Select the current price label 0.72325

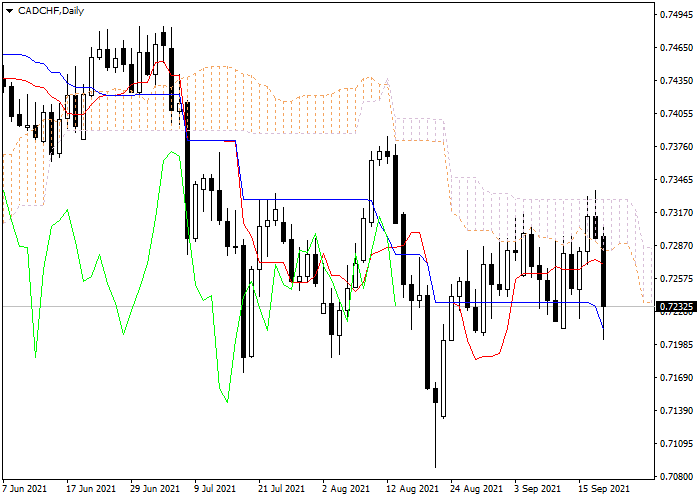click(676, 307)
